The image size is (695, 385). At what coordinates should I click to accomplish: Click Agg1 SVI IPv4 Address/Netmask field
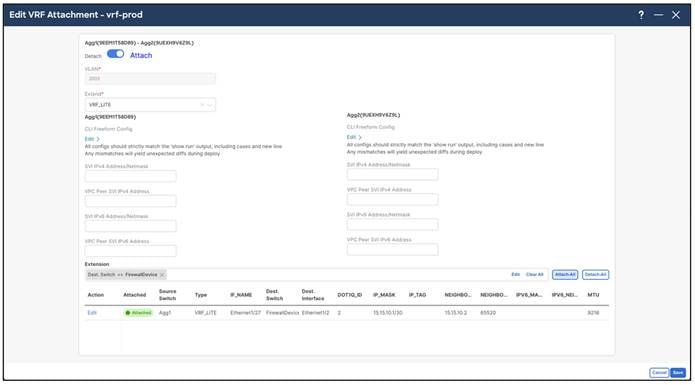pyautogui.click(x=130, y=176)
